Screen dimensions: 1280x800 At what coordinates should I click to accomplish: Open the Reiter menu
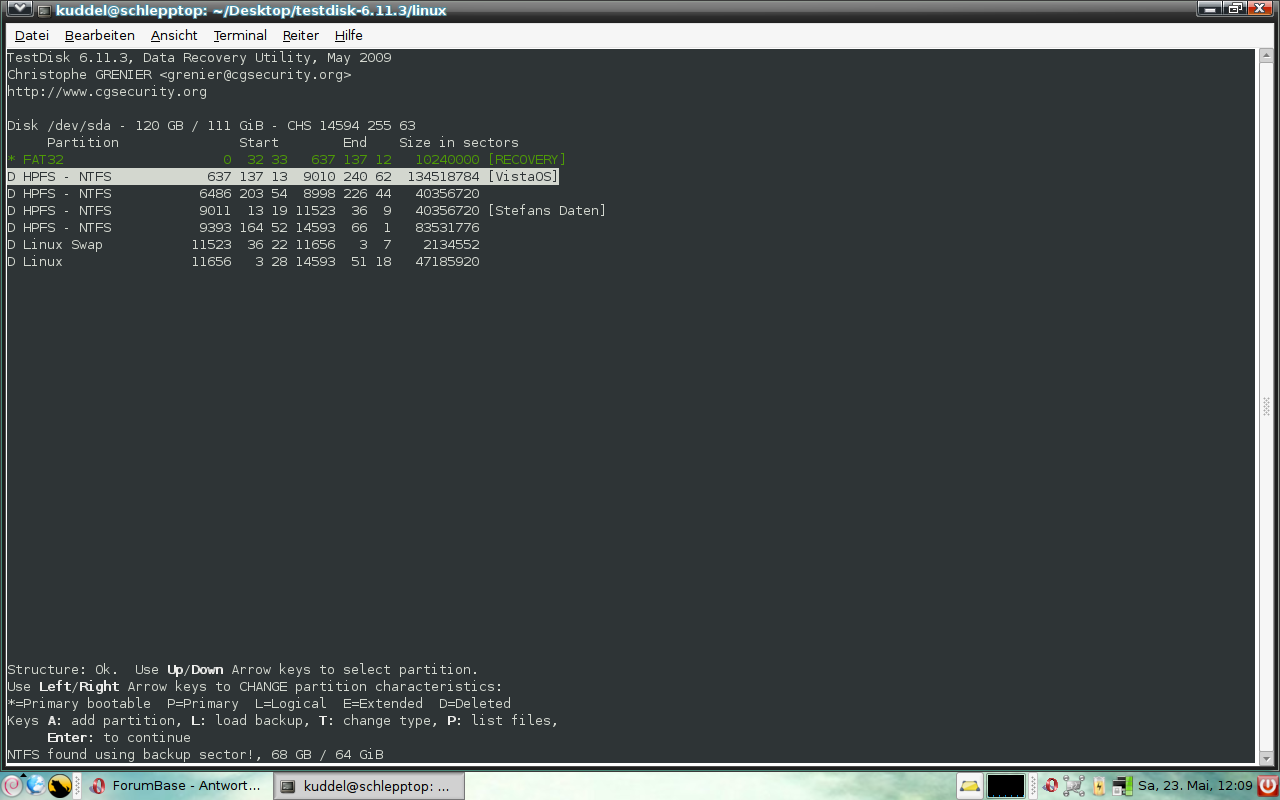(301, 35)
